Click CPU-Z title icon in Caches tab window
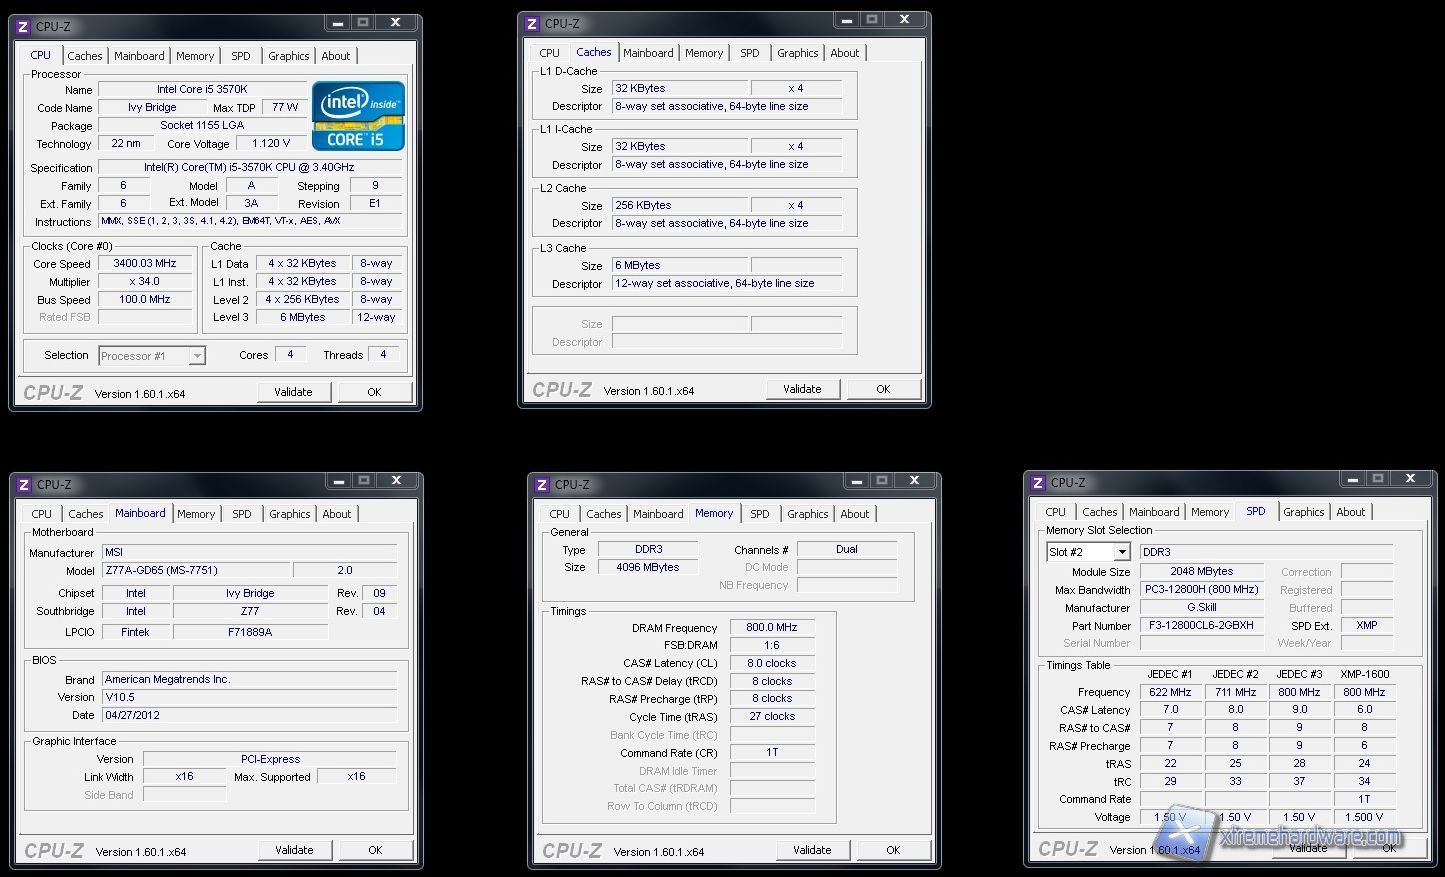 click(x=532, y=23)
